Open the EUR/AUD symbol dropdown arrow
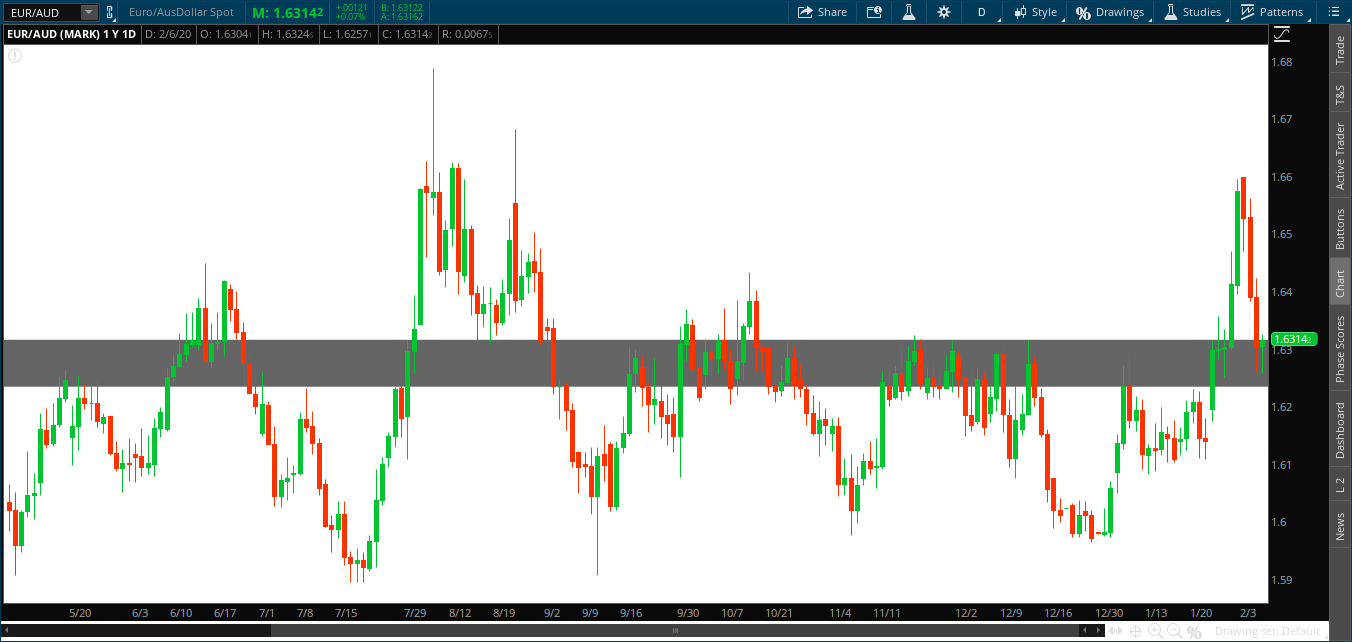Screen dimensions: 1352x642 point(88,12)
